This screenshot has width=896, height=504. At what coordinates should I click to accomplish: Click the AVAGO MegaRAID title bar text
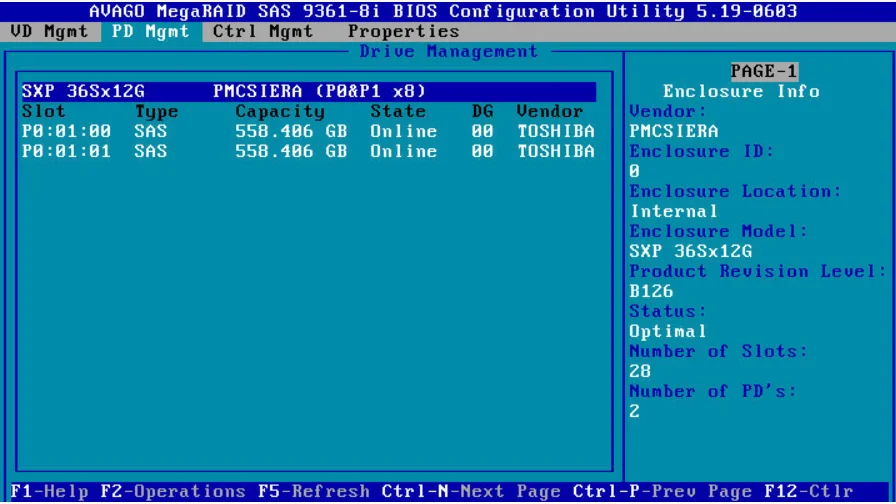(x=443, y=11)
